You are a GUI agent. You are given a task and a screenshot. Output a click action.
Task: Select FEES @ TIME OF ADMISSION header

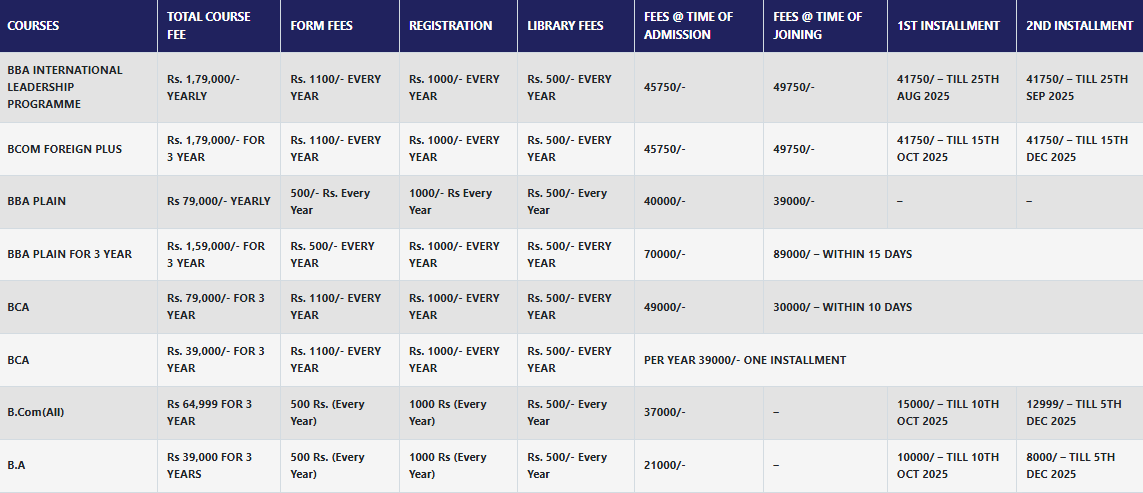point(699,26)
